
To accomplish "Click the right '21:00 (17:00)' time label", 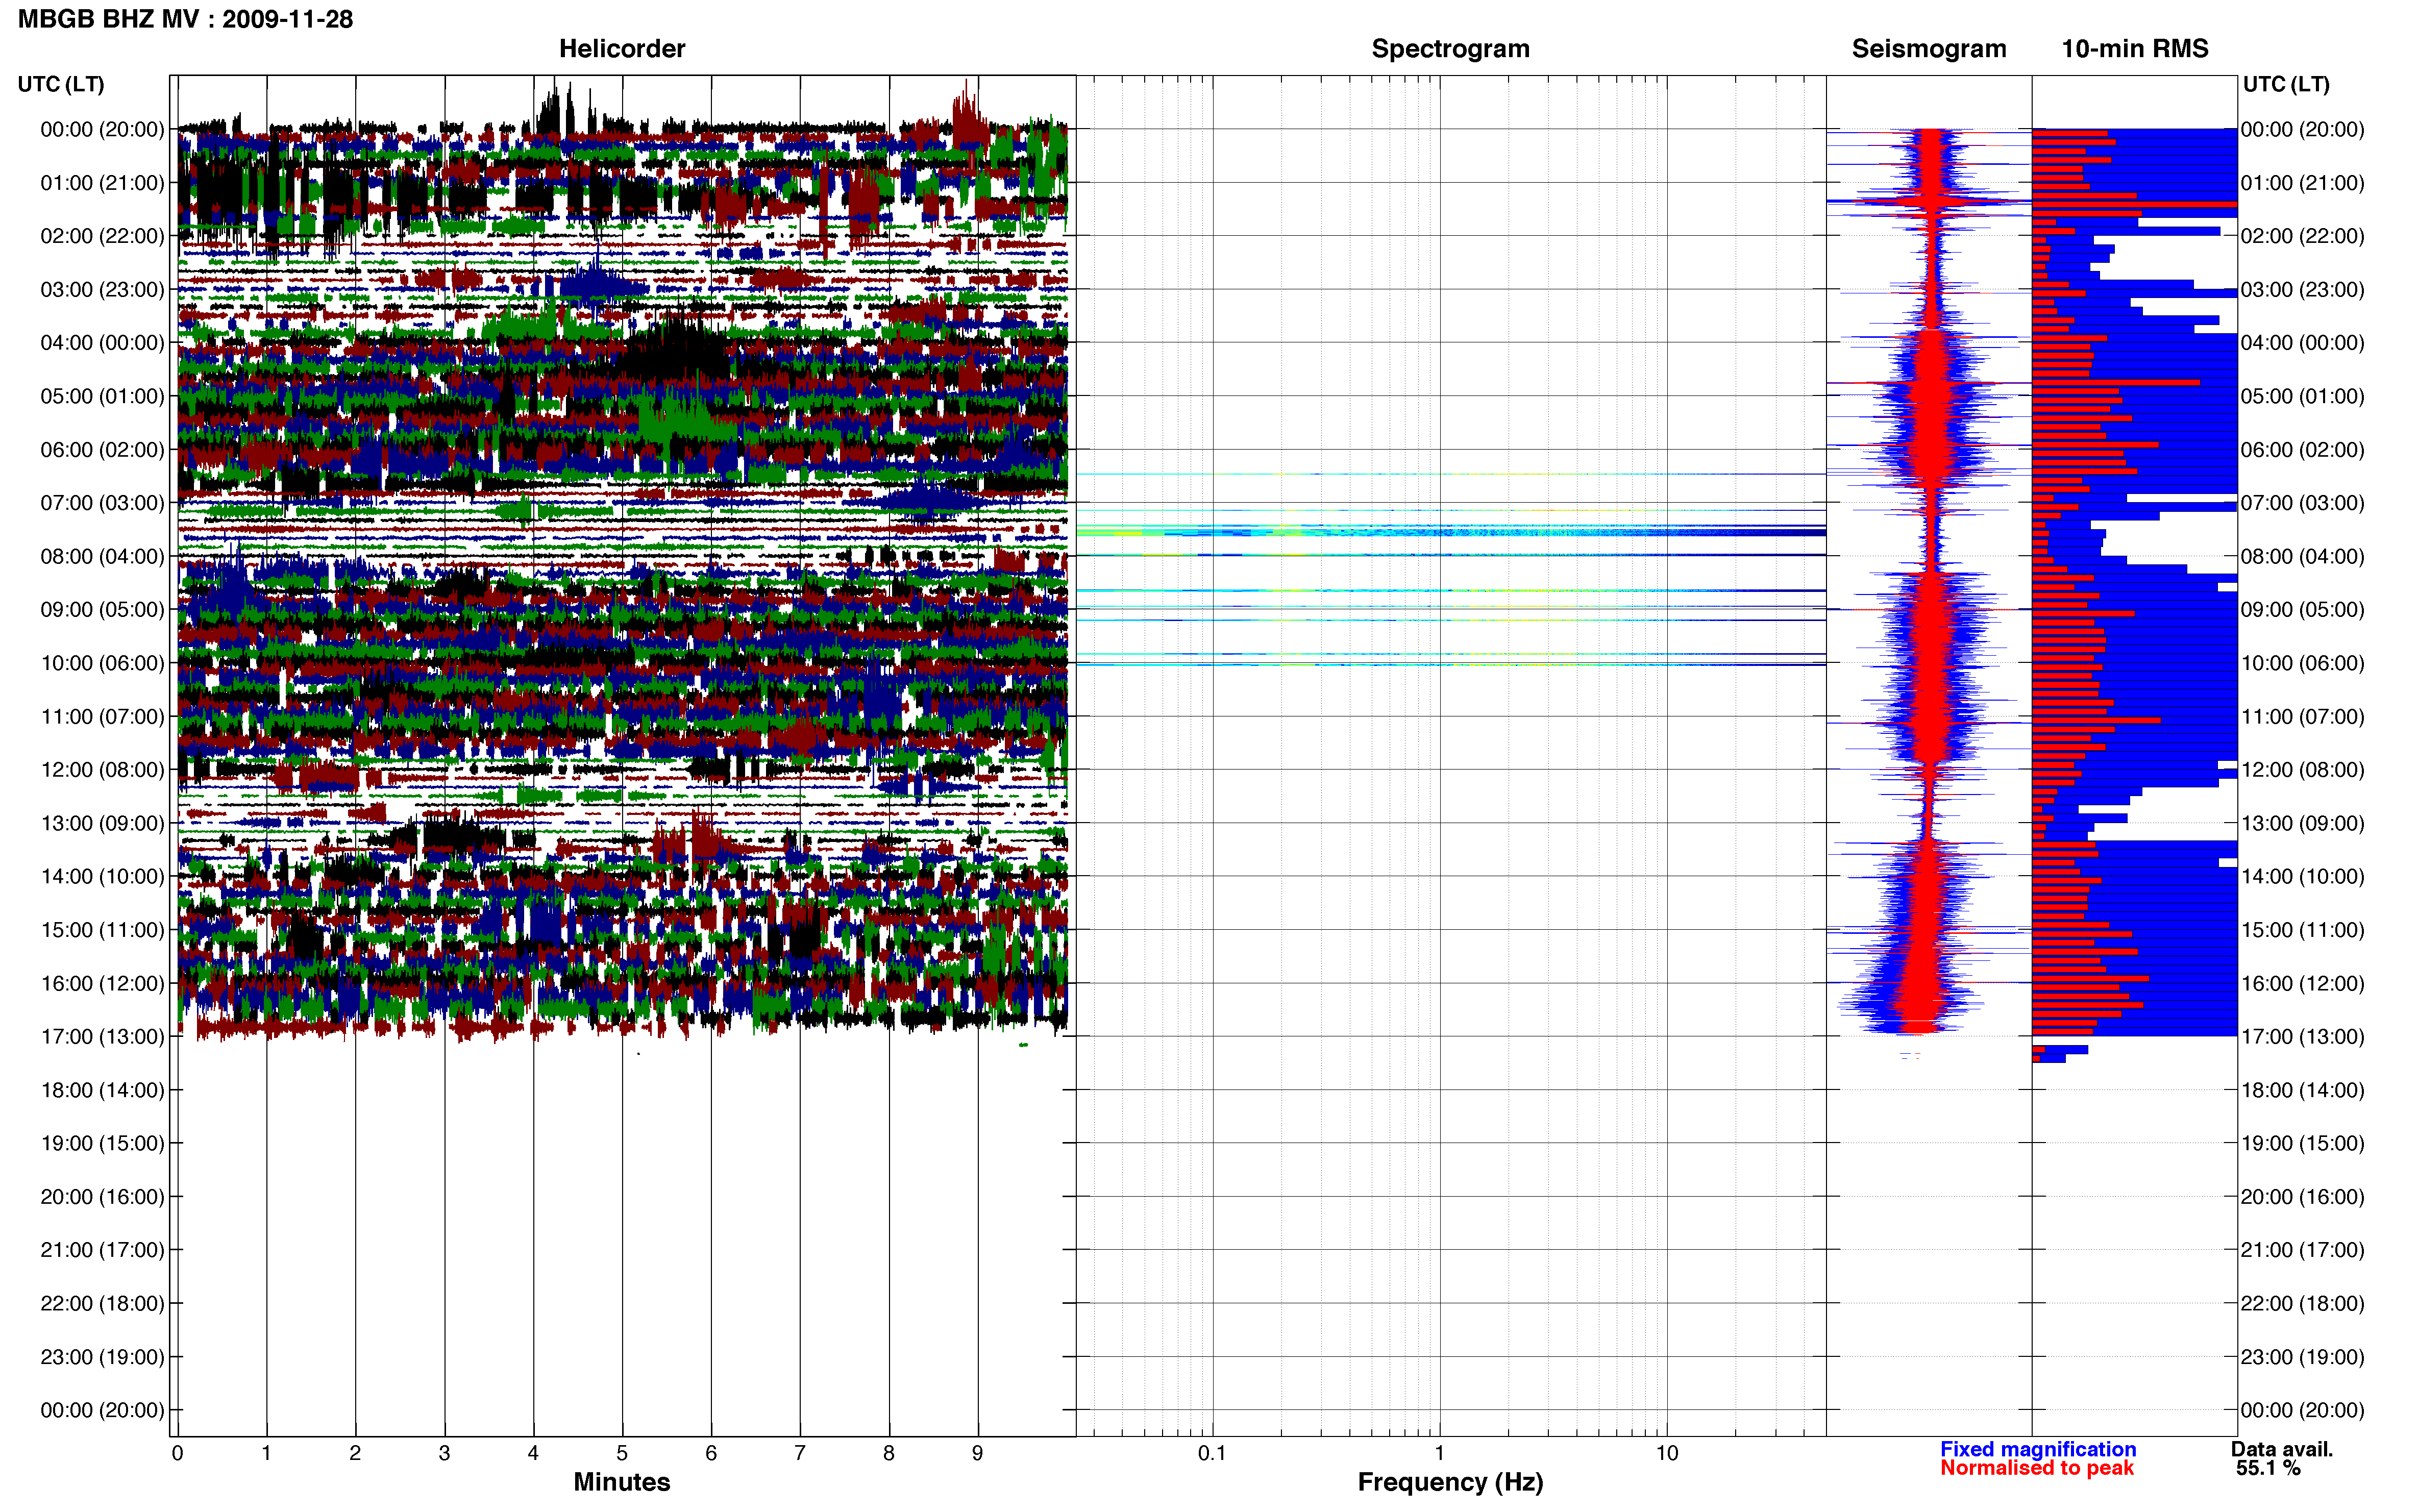I will pos(2302,1250).
